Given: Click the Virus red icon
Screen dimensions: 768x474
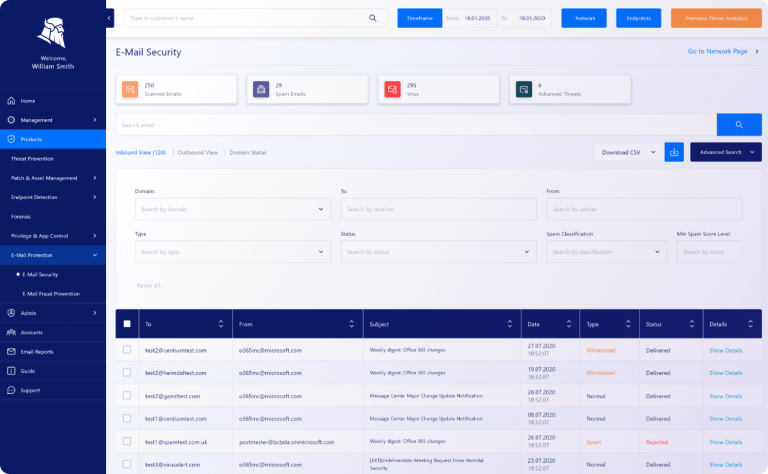Looking at the screenshot, I should click(x=391, y=90).
